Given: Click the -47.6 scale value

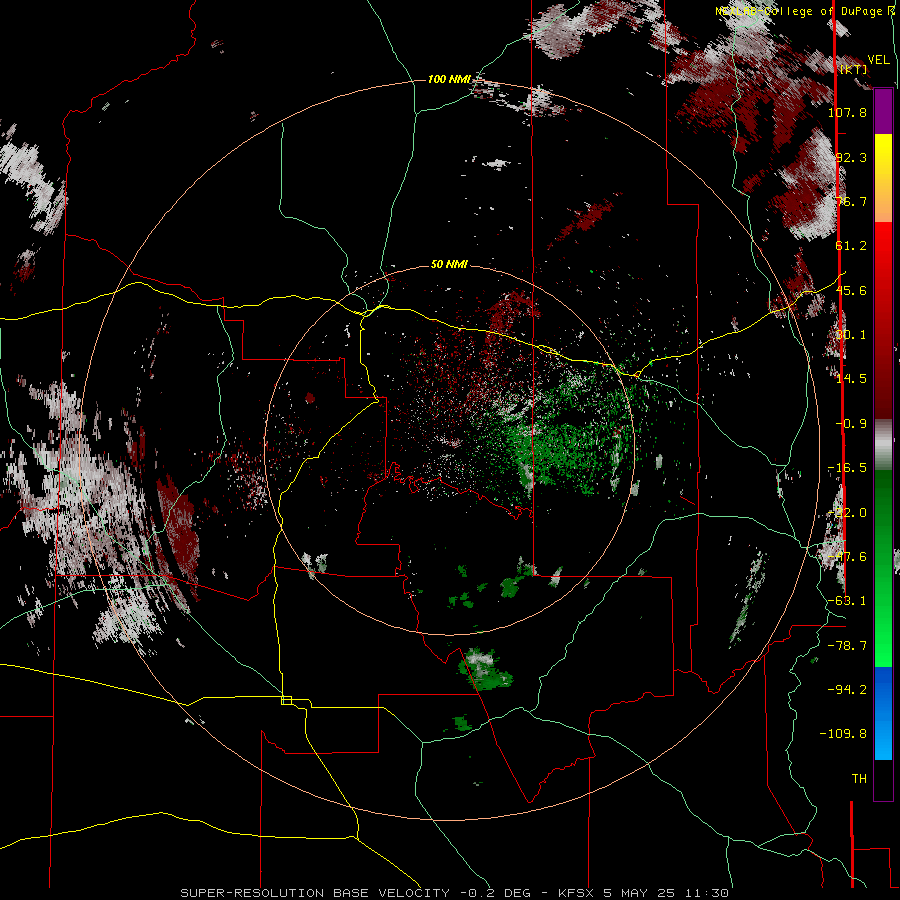Looking at the screenshot, I should 847,557.
